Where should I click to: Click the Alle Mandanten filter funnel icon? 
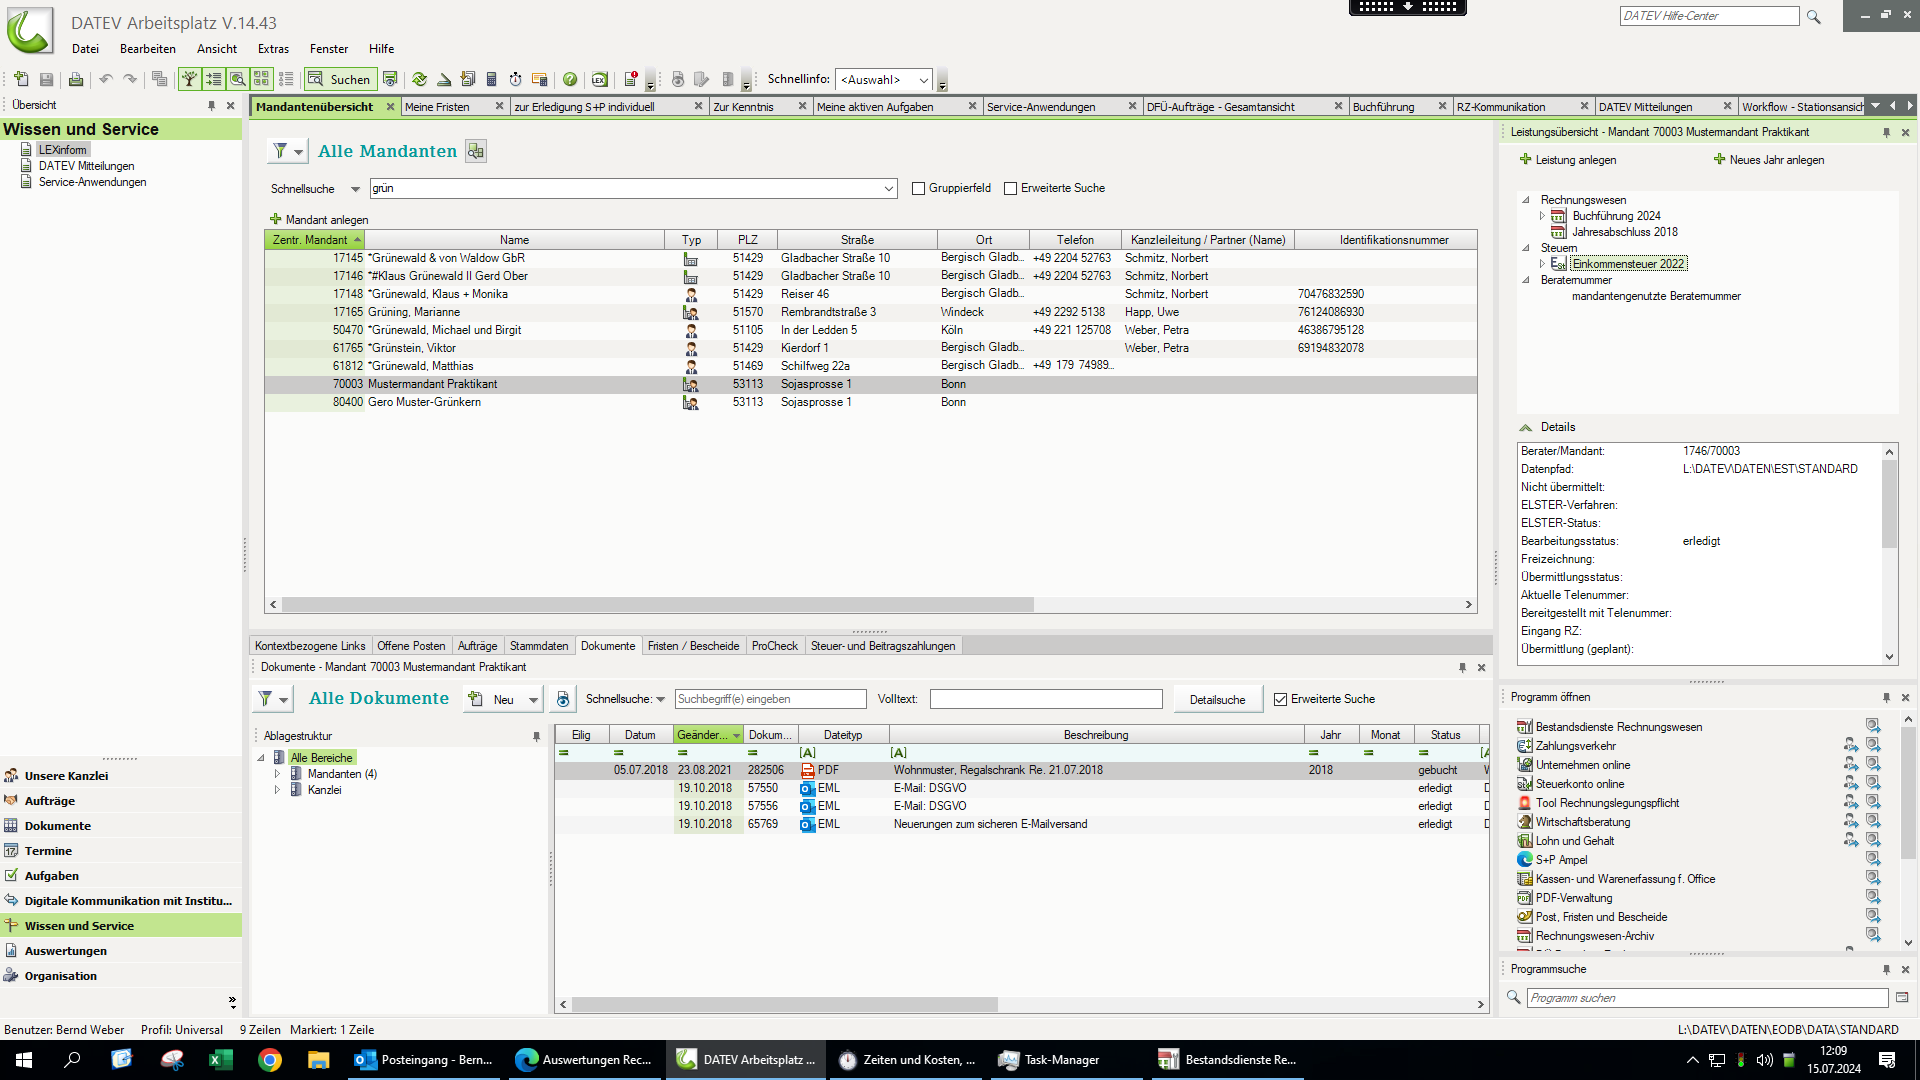pyautogui.click(x=280, y=151)
